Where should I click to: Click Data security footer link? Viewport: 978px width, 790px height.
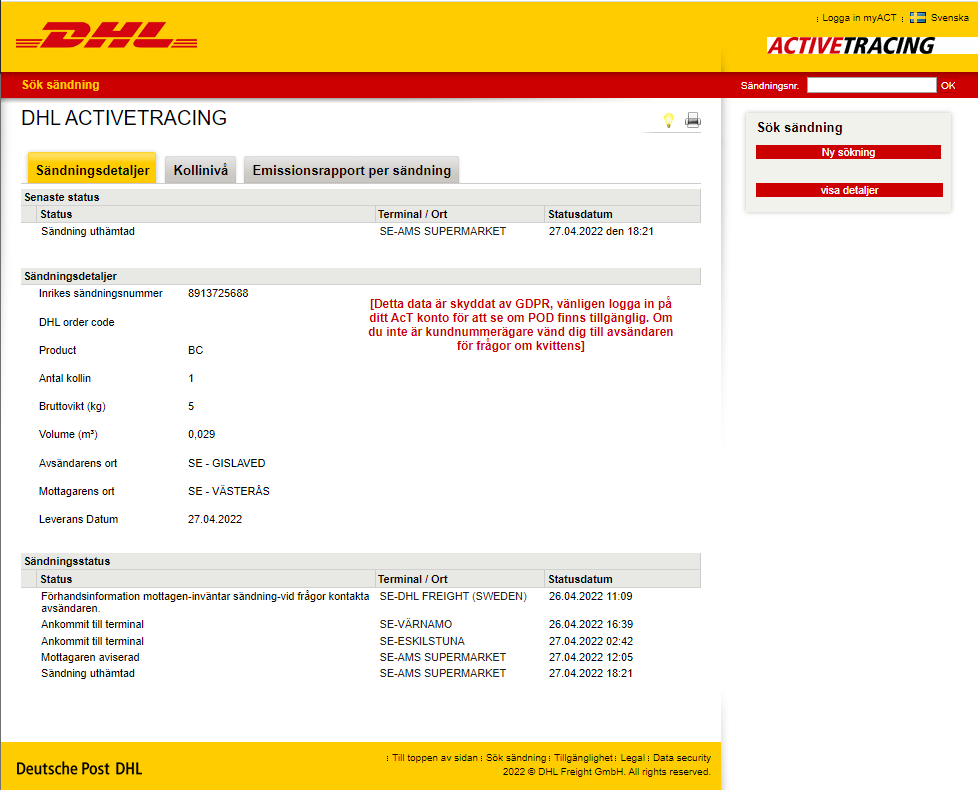(682, 758)
